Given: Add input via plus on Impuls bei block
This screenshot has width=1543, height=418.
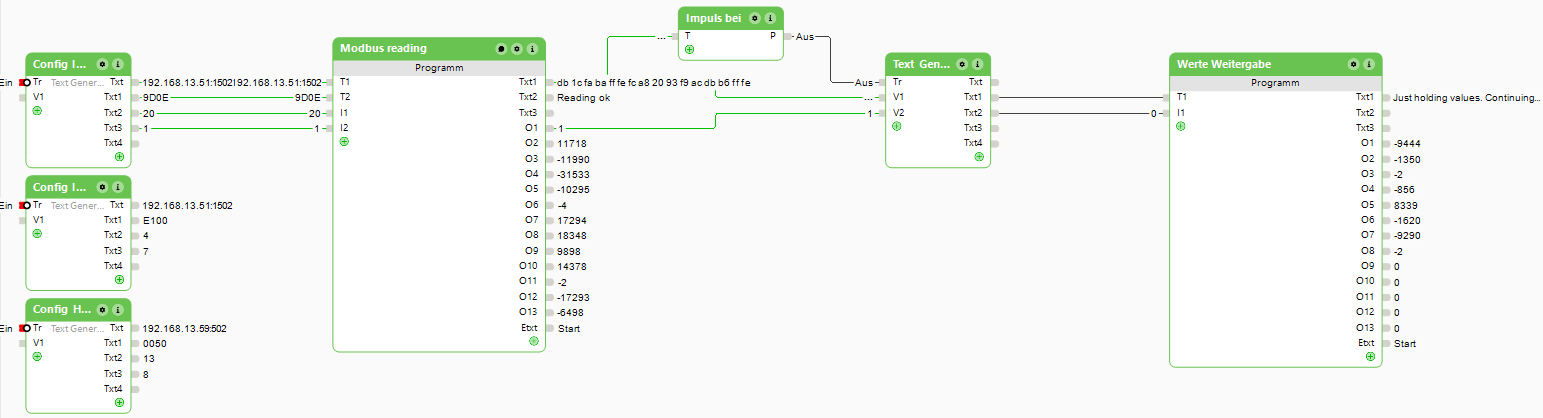Looking at the screenshot, I should click(689, 49).
